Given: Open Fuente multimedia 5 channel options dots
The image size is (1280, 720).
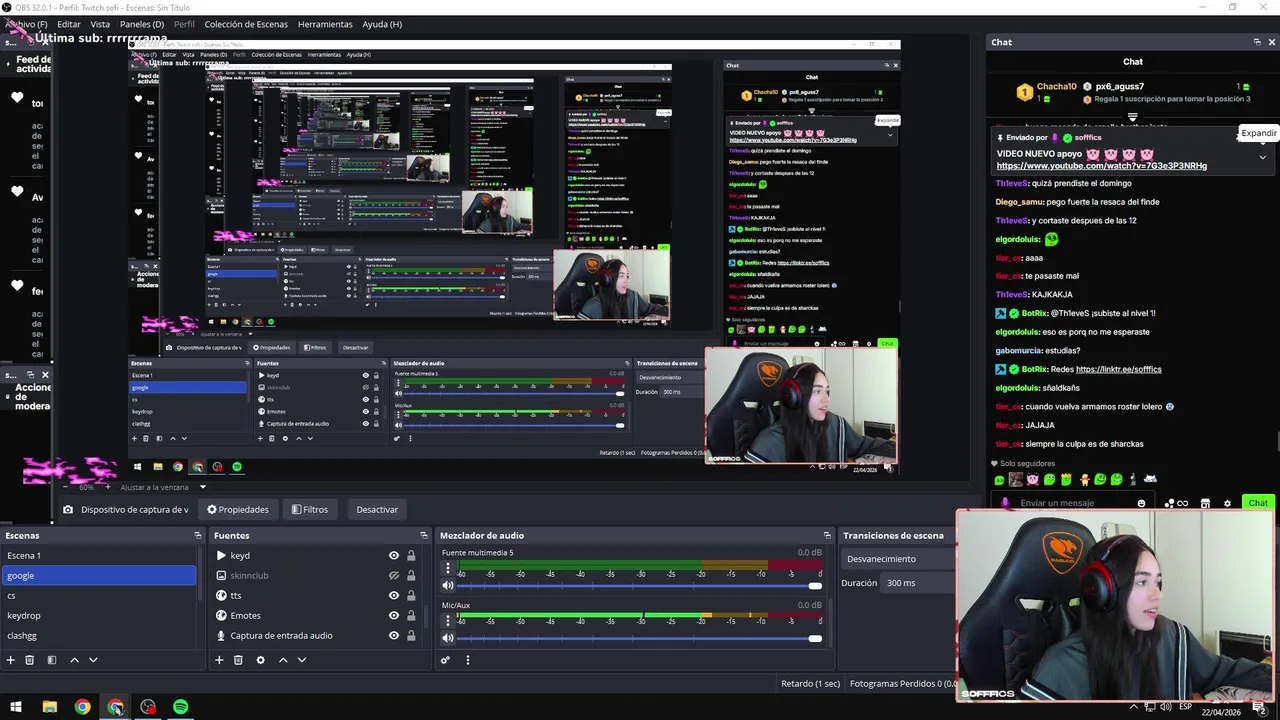Looking at the screenshot, I should 447,568.
